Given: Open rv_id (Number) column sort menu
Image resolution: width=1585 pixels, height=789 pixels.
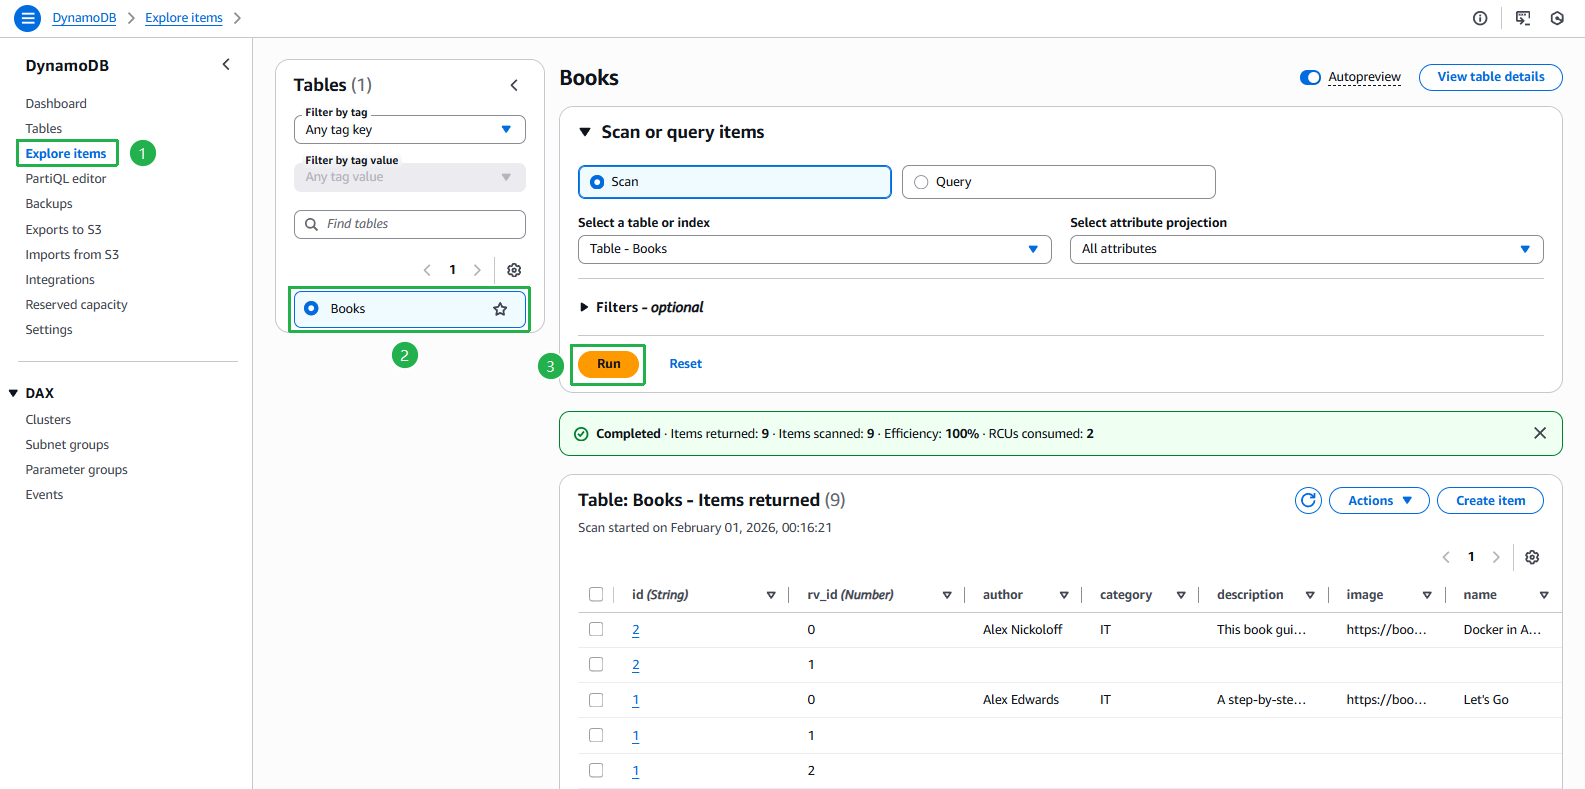Looking at the screenshot, I should 947,595.
